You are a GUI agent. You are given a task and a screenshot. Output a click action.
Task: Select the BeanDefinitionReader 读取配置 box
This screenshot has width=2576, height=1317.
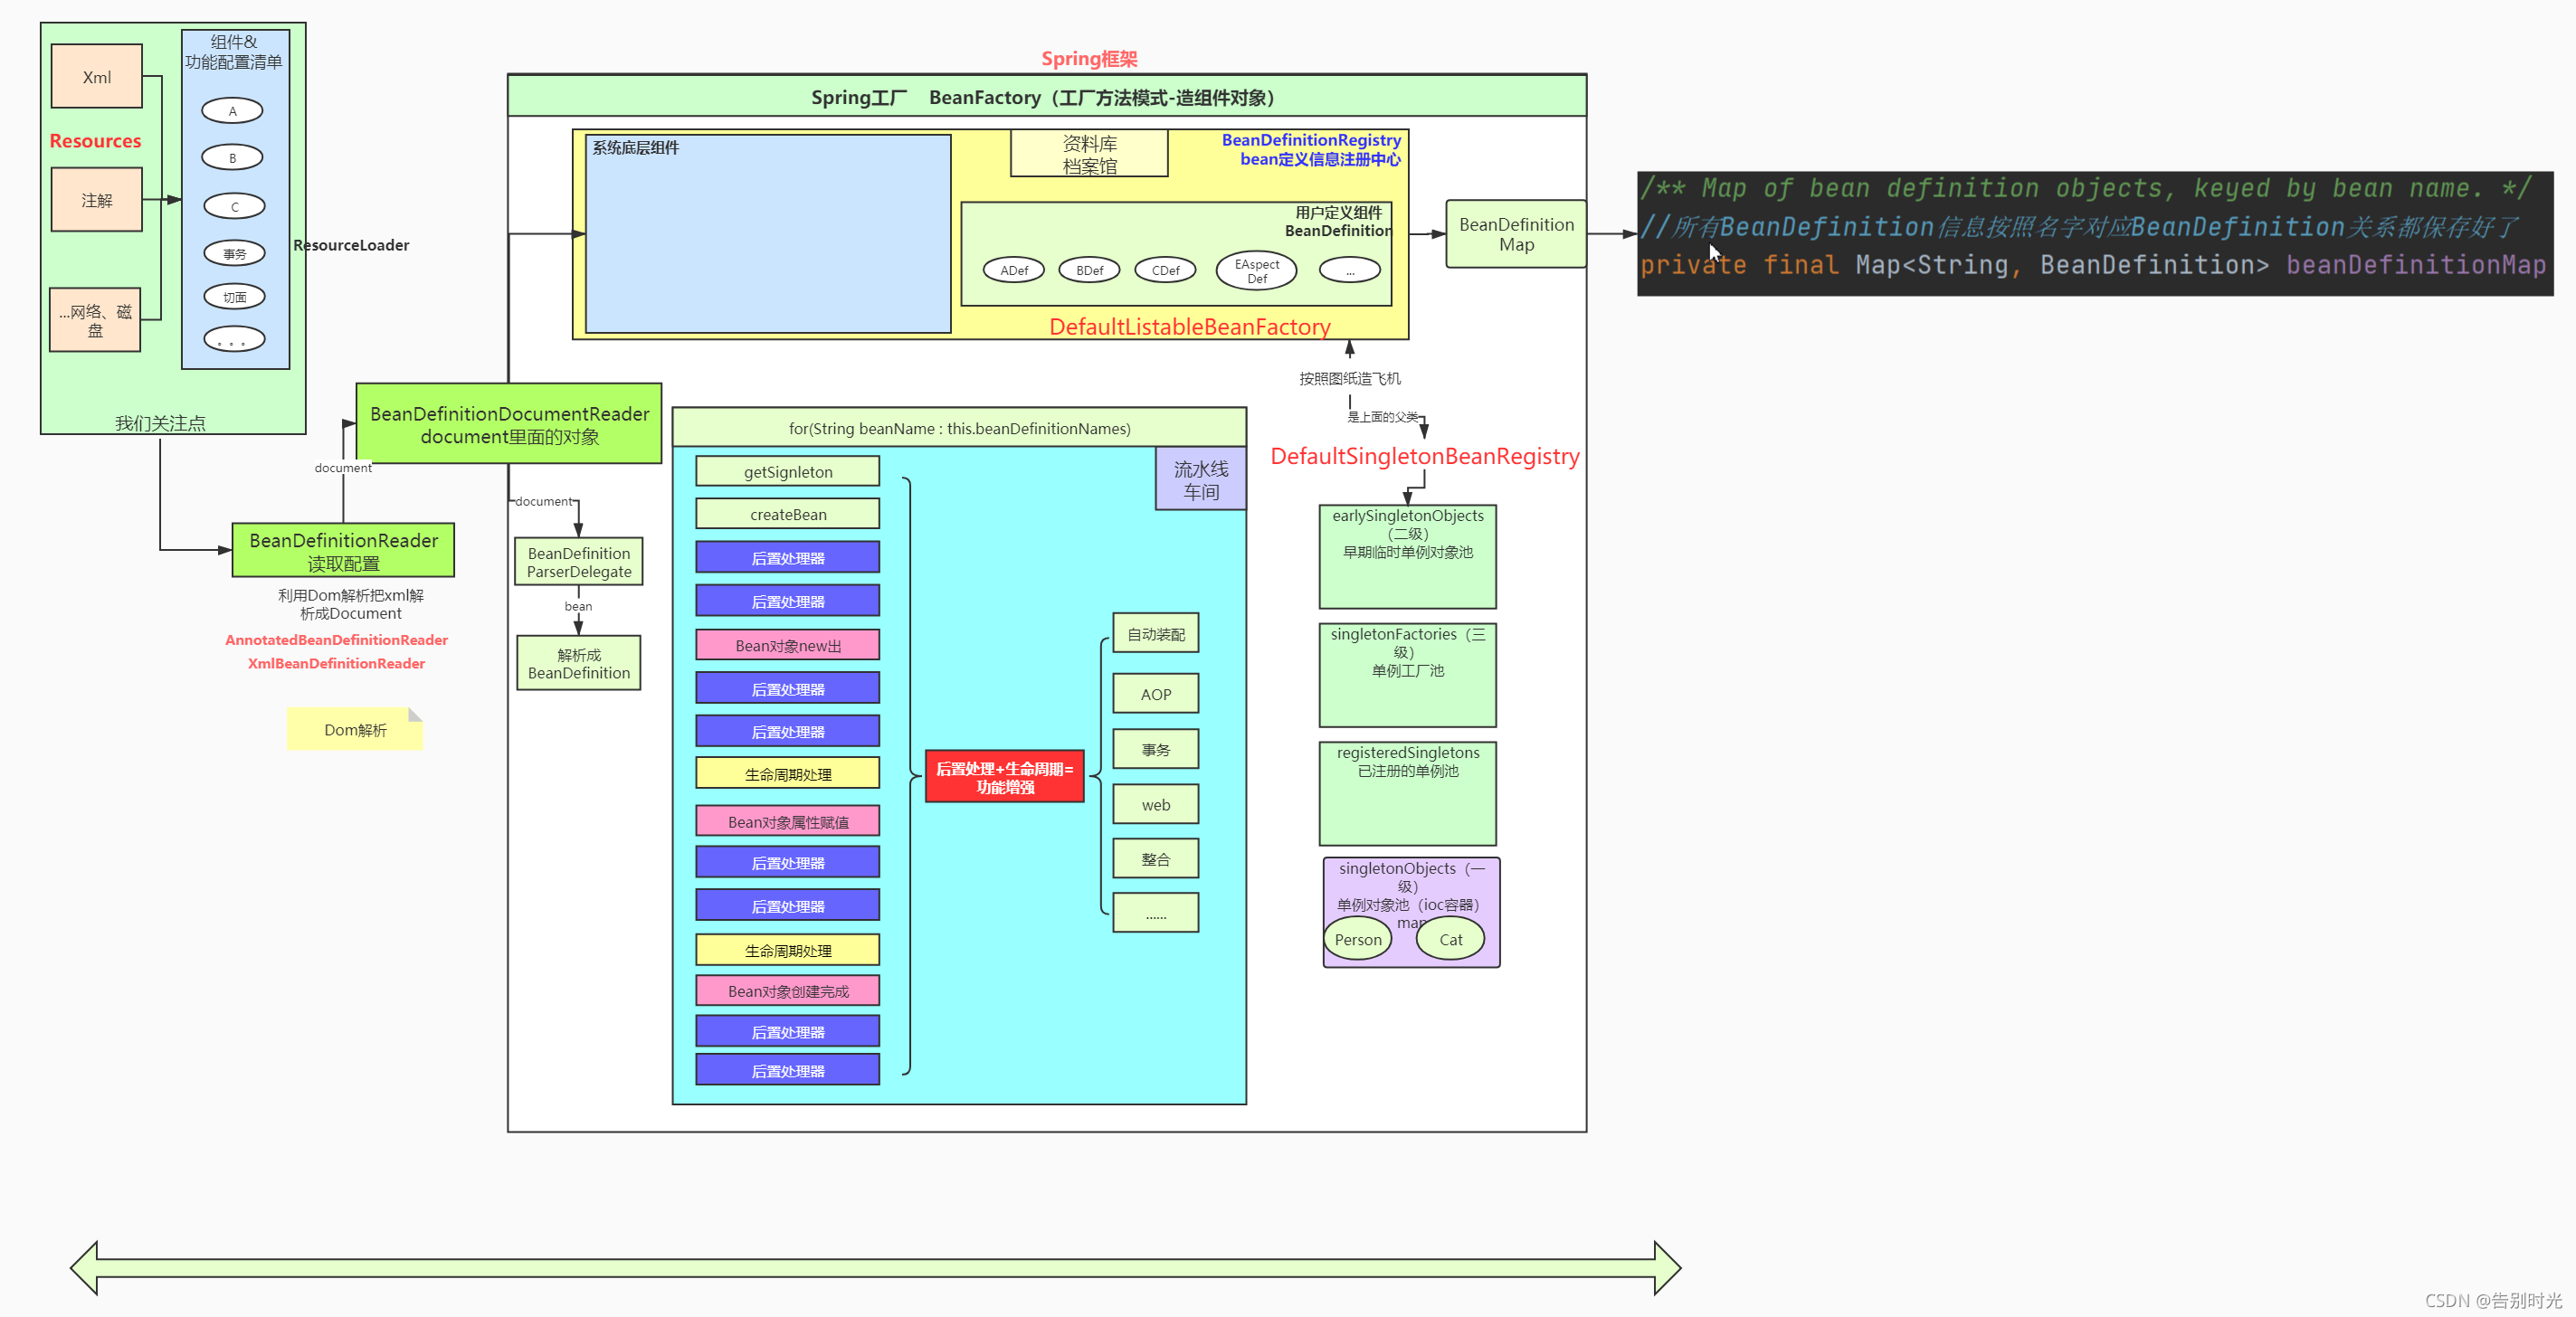click(343, 551)
